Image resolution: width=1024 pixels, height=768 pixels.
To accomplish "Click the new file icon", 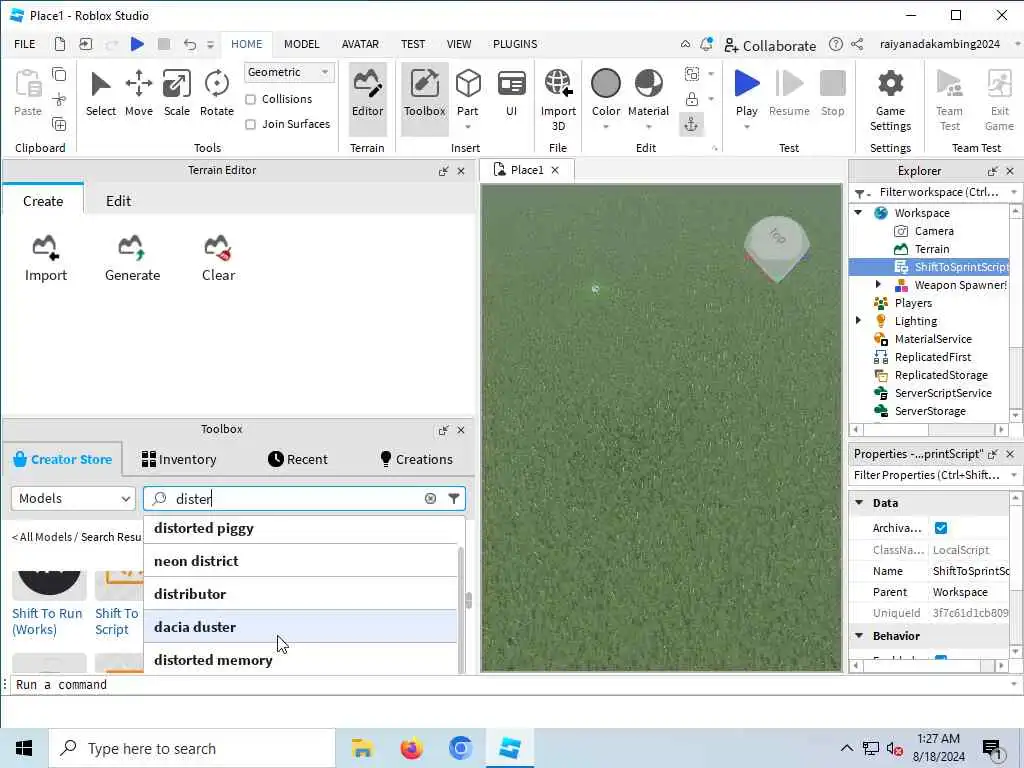I will (x=59, y=44).
